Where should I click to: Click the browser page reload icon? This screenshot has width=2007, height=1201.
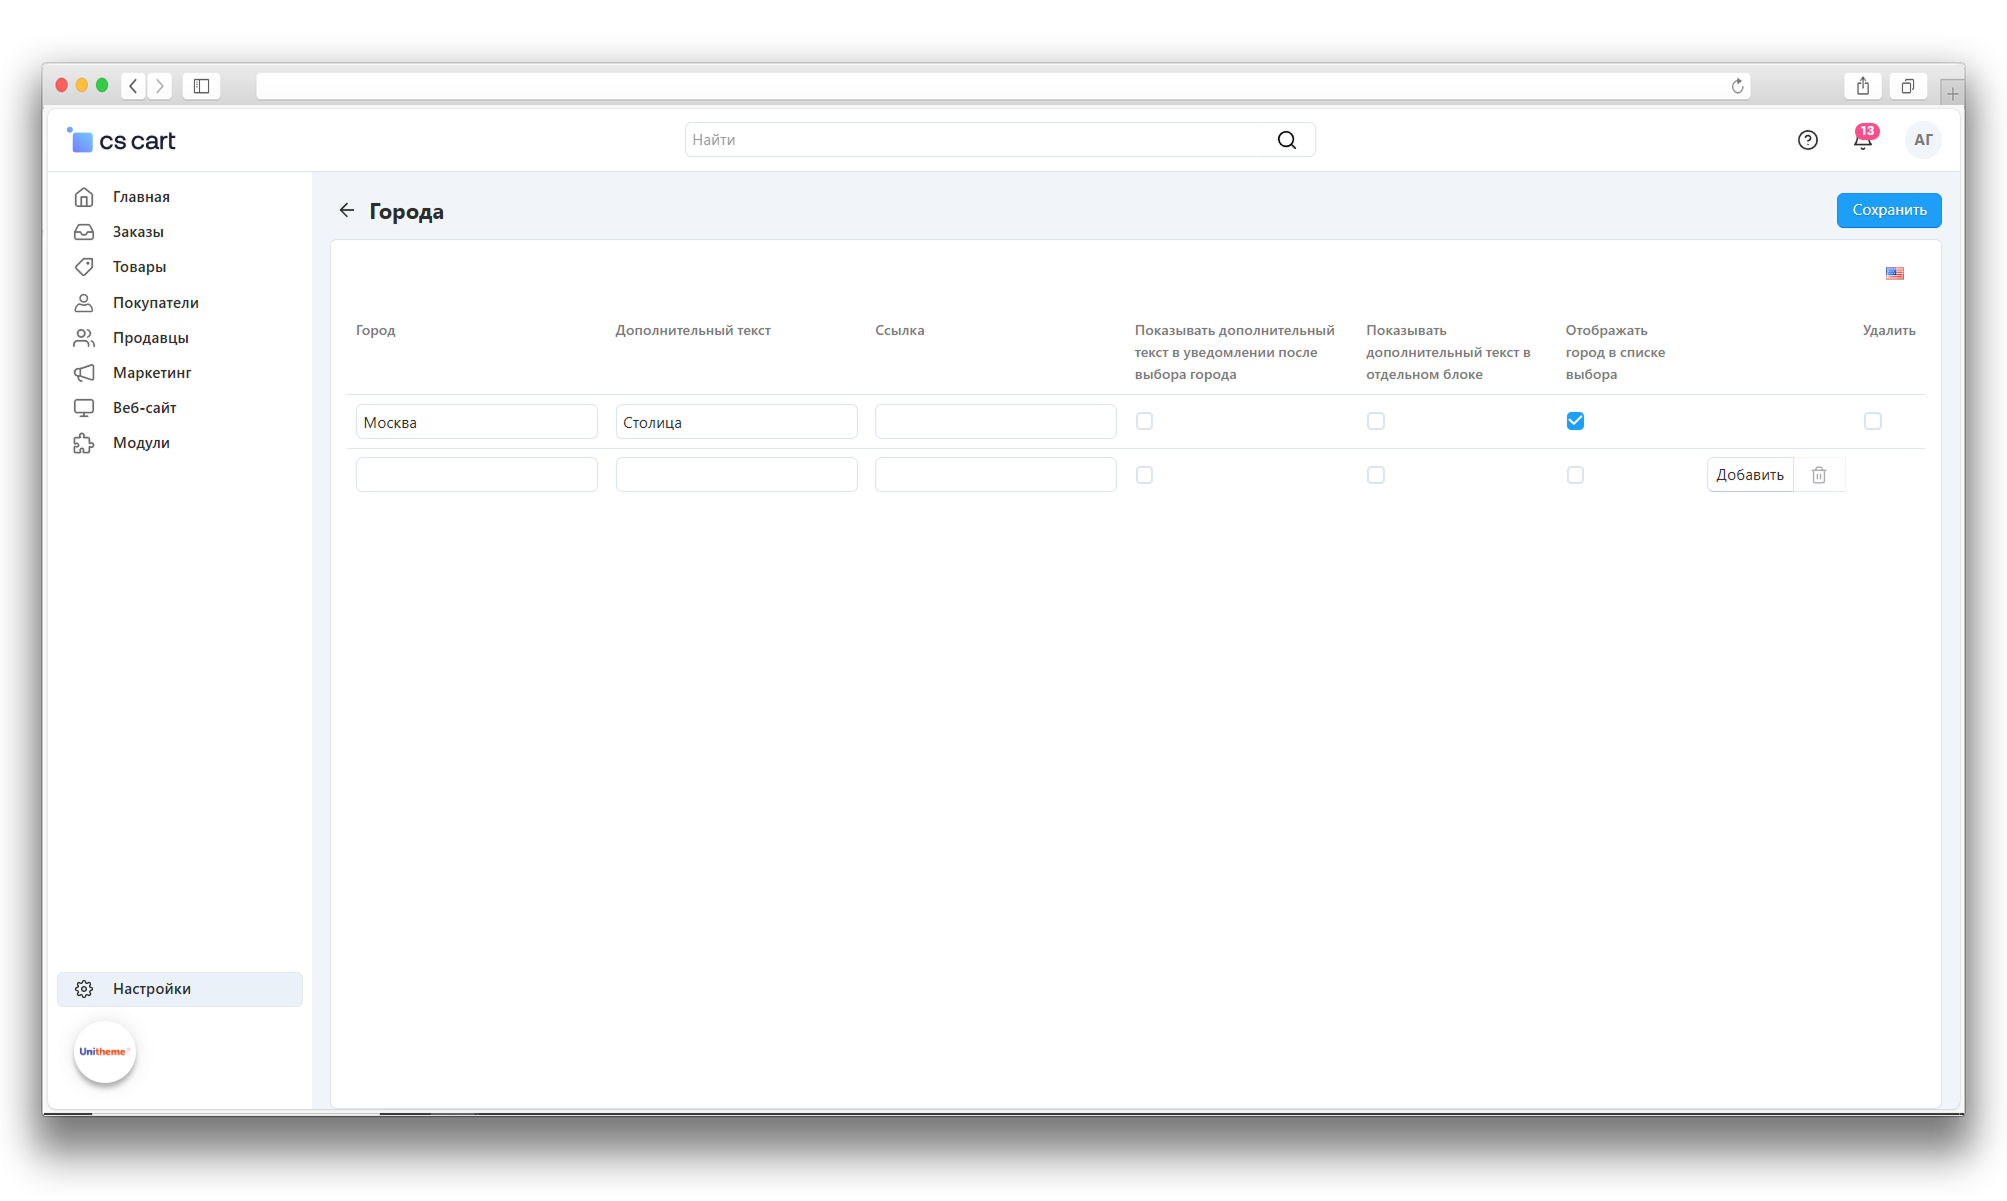[1737, 87]
